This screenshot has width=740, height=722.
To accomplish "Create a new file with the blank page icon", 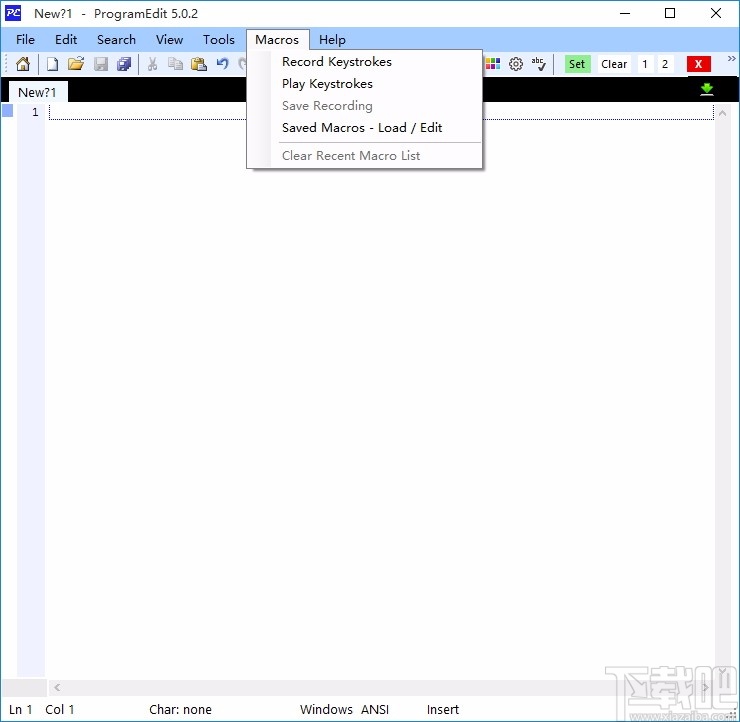I will click(52, 64).
